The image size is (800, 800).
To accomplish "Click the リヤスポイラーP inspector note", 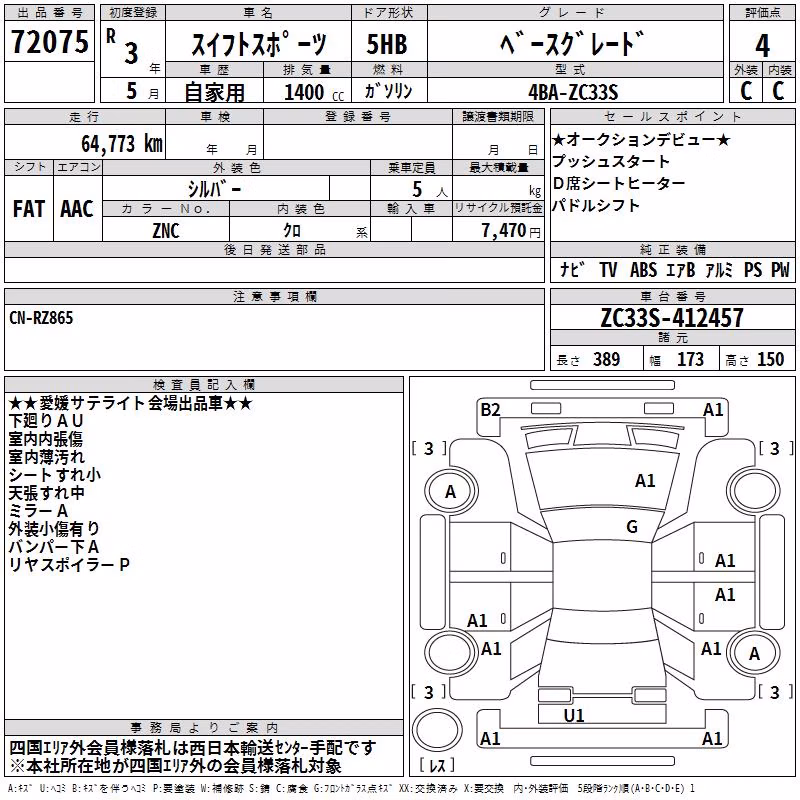I will point(69,565).
